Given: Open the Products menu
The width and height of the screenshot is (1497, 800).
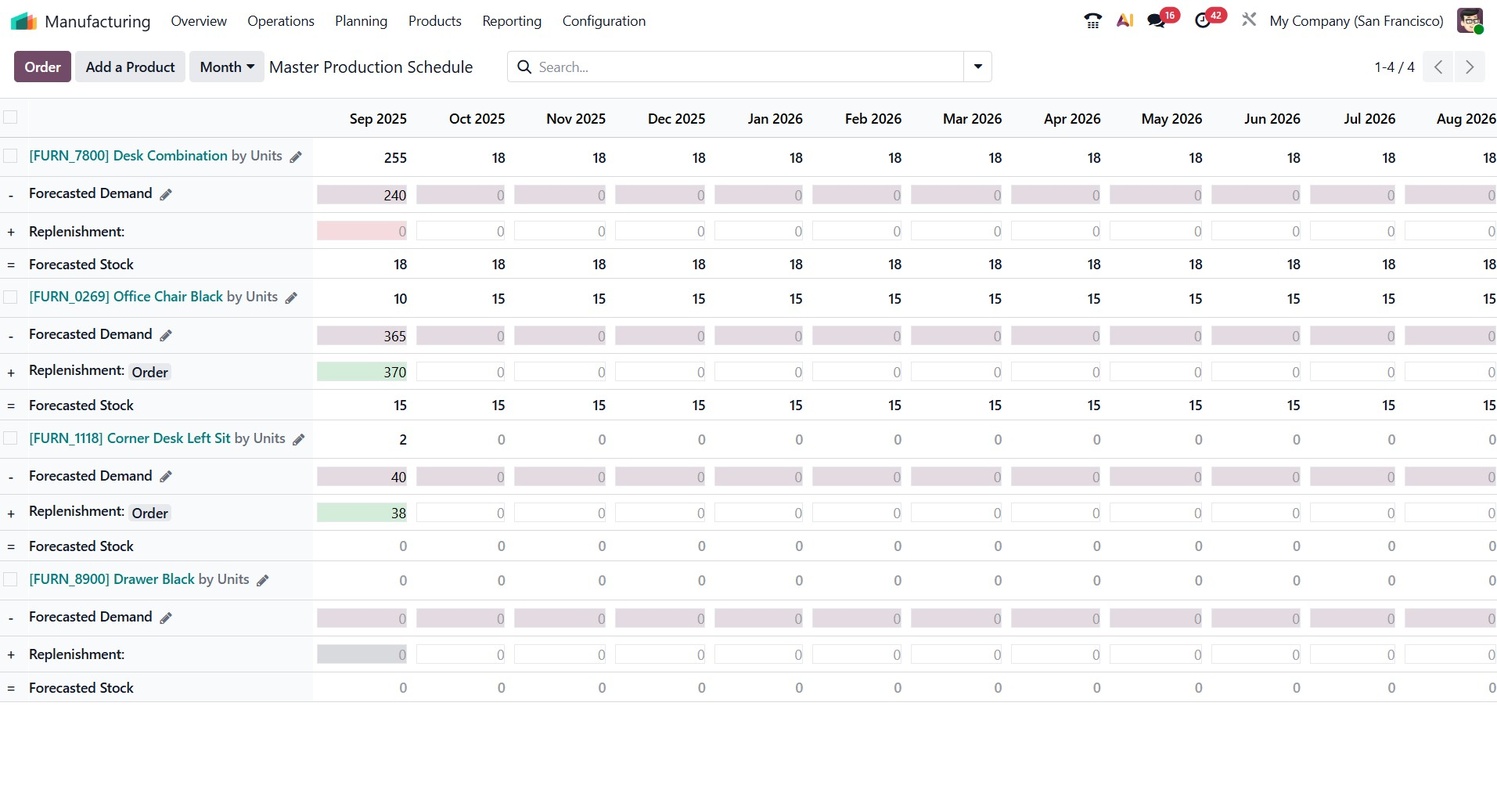Looking at the screenshot, I should point(435,21).
